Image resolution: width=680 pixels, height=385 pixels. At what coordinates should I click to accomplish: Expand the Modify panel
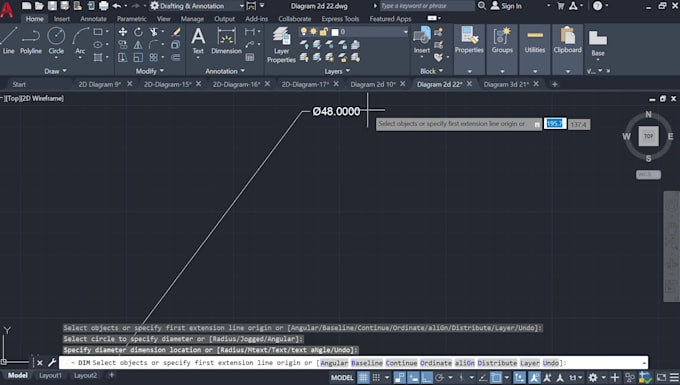pos(150,71)
